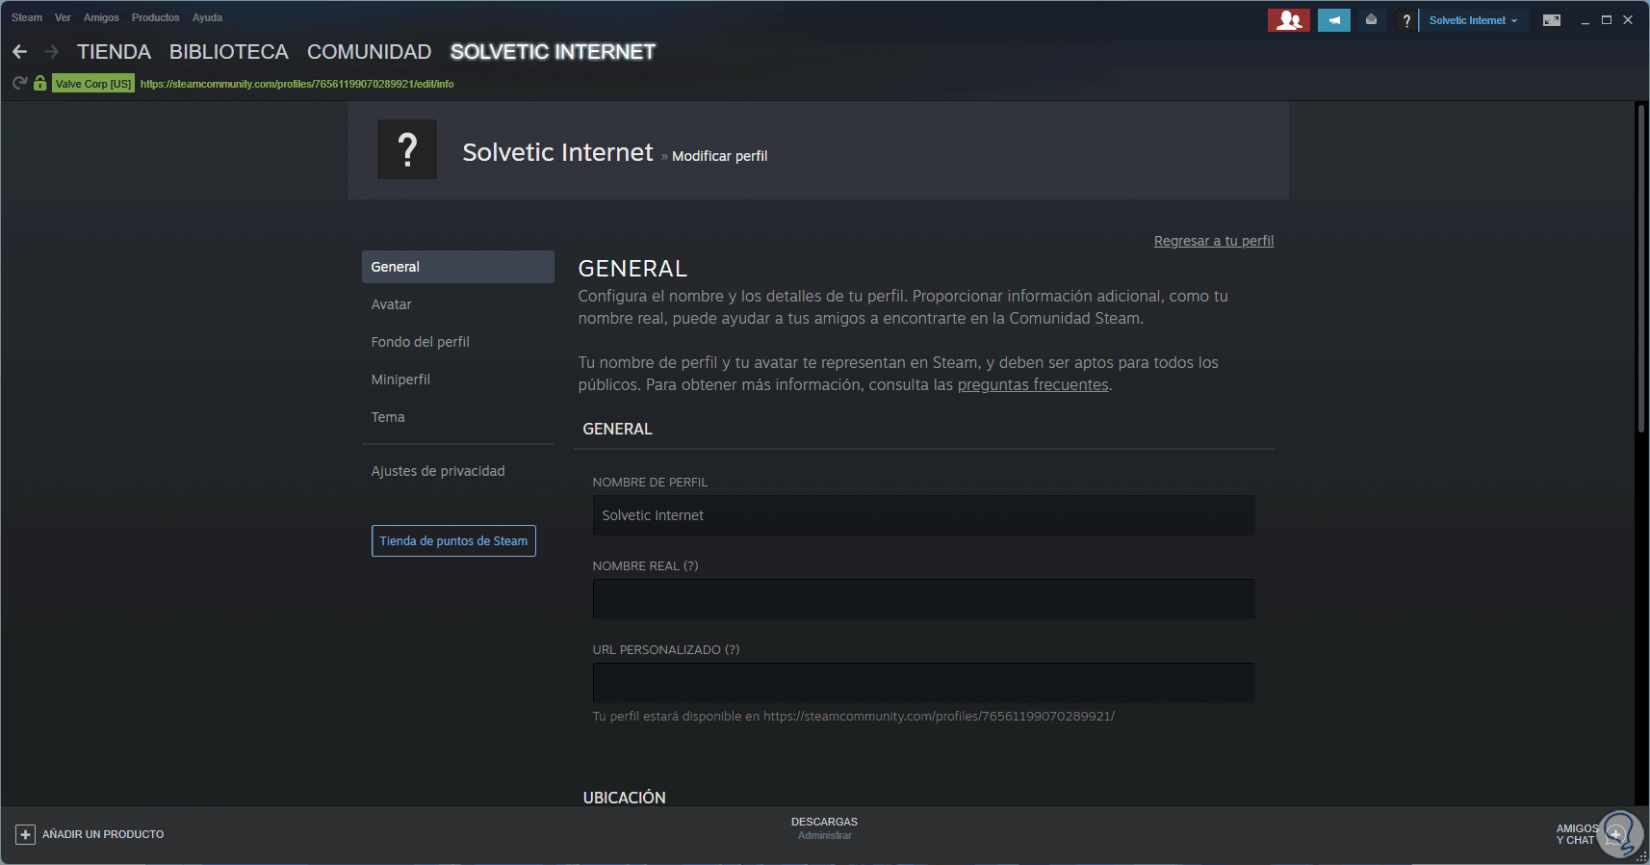Viewport: 1650px width, 865px height.
Task: Click the question mark help icon in title bar
Action: pos(1406,20)
